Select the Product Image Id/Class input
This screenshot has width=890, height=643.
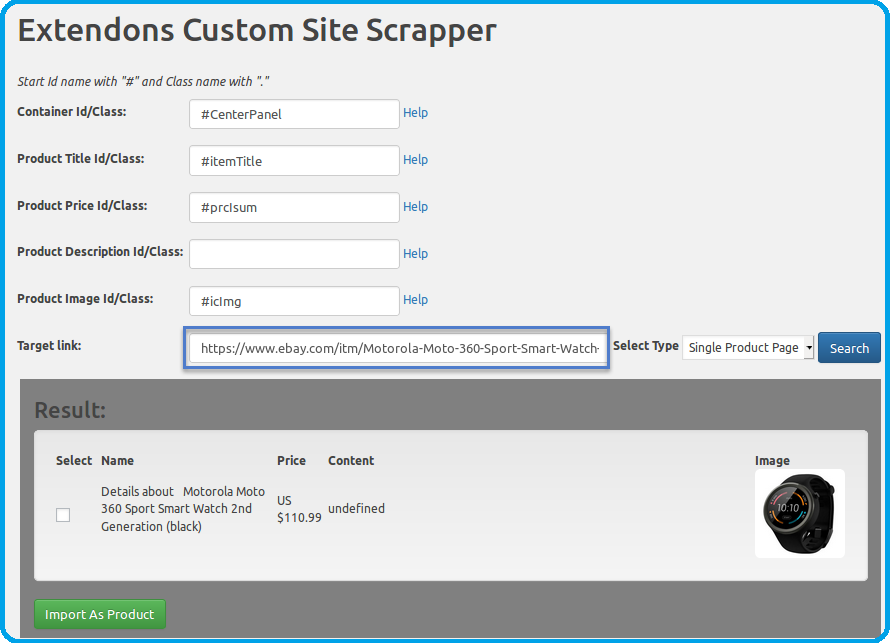[294, 301]
